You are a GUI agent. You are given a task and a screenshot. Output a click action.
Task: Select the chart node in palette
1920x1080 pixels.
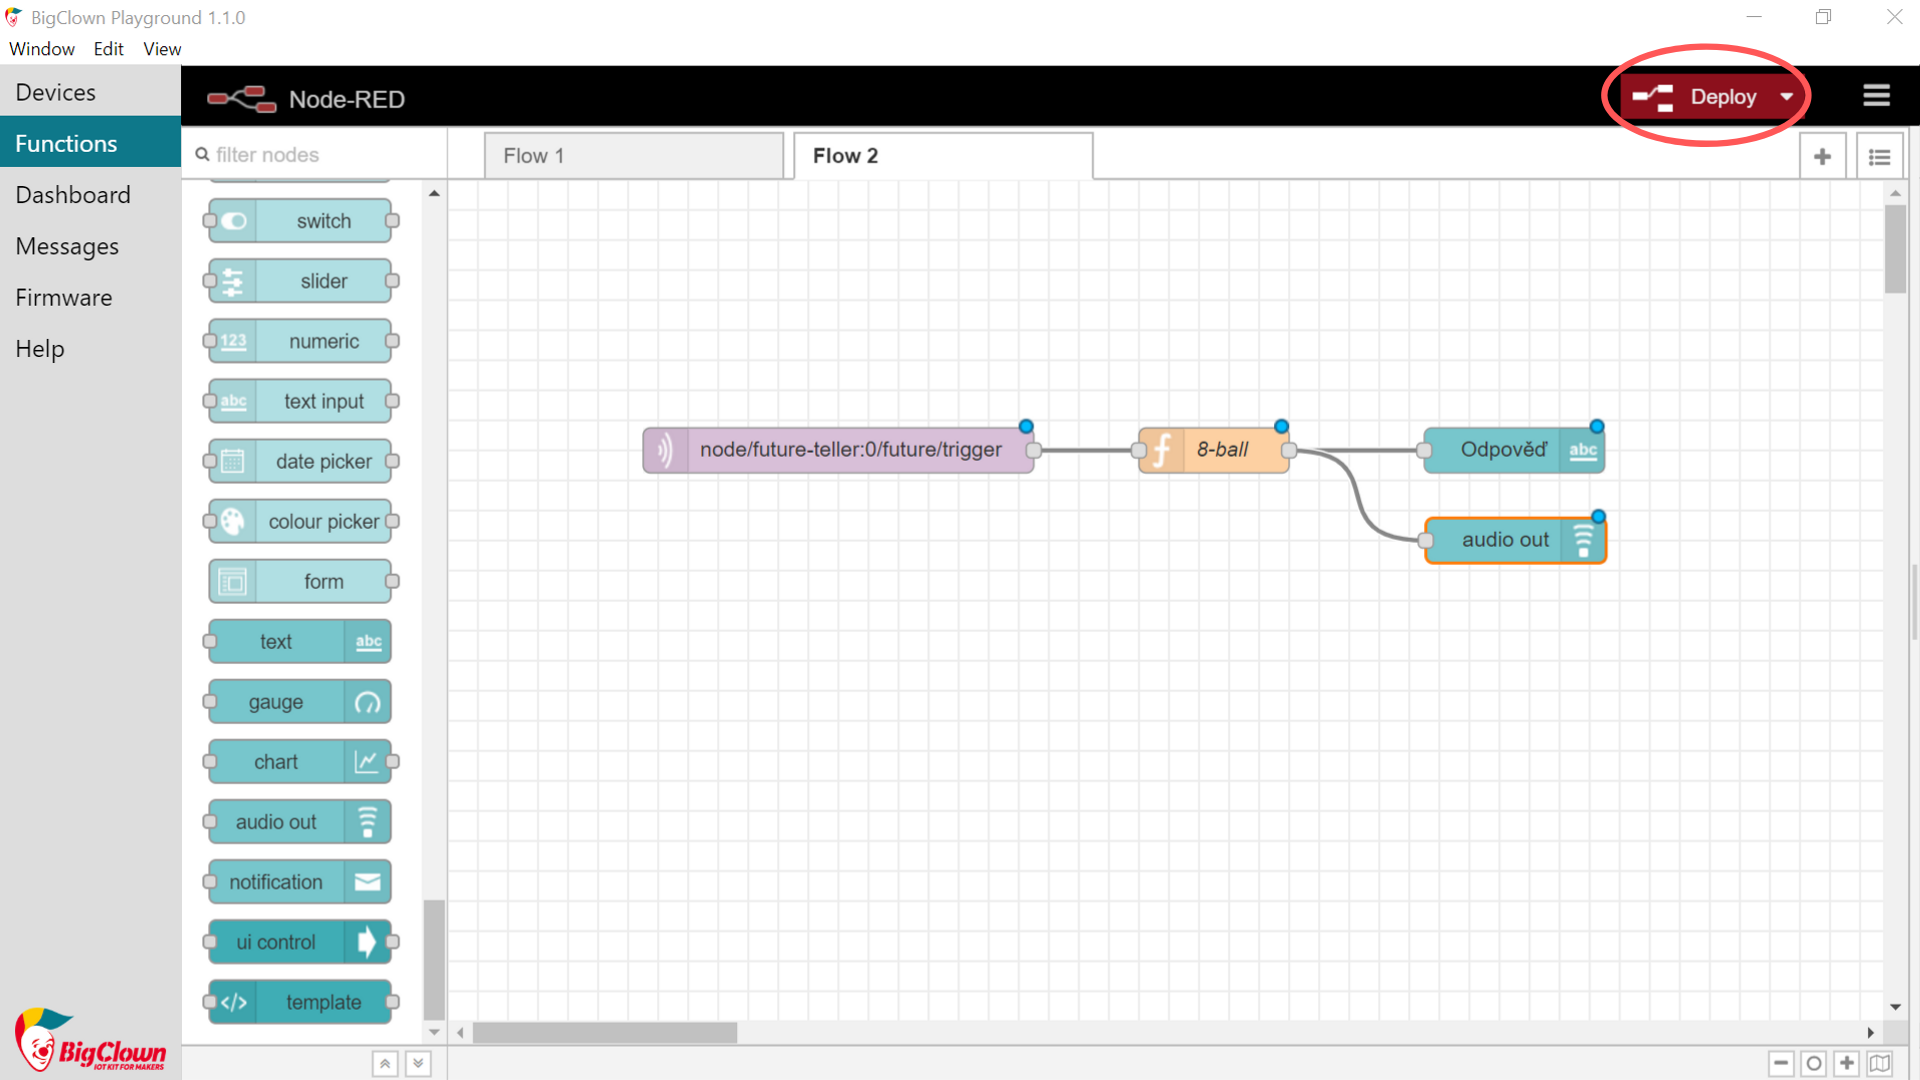pos(300,762)
